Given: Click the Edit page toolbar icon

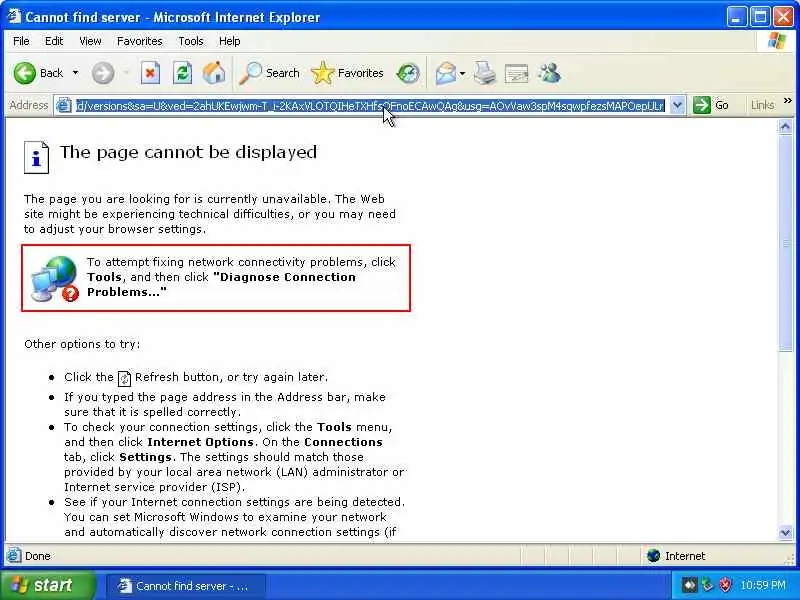Looking at the screenshot, I should coord(516,73).
